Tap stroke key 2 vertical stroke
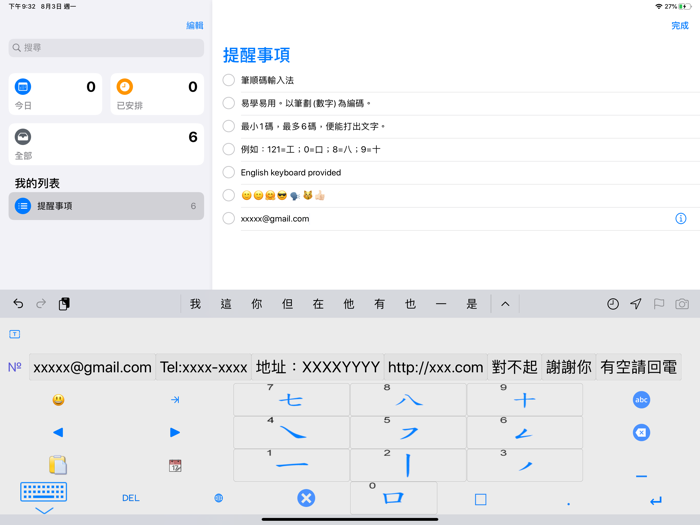Screen dimensions: 700x525 (x=408, y=465)
